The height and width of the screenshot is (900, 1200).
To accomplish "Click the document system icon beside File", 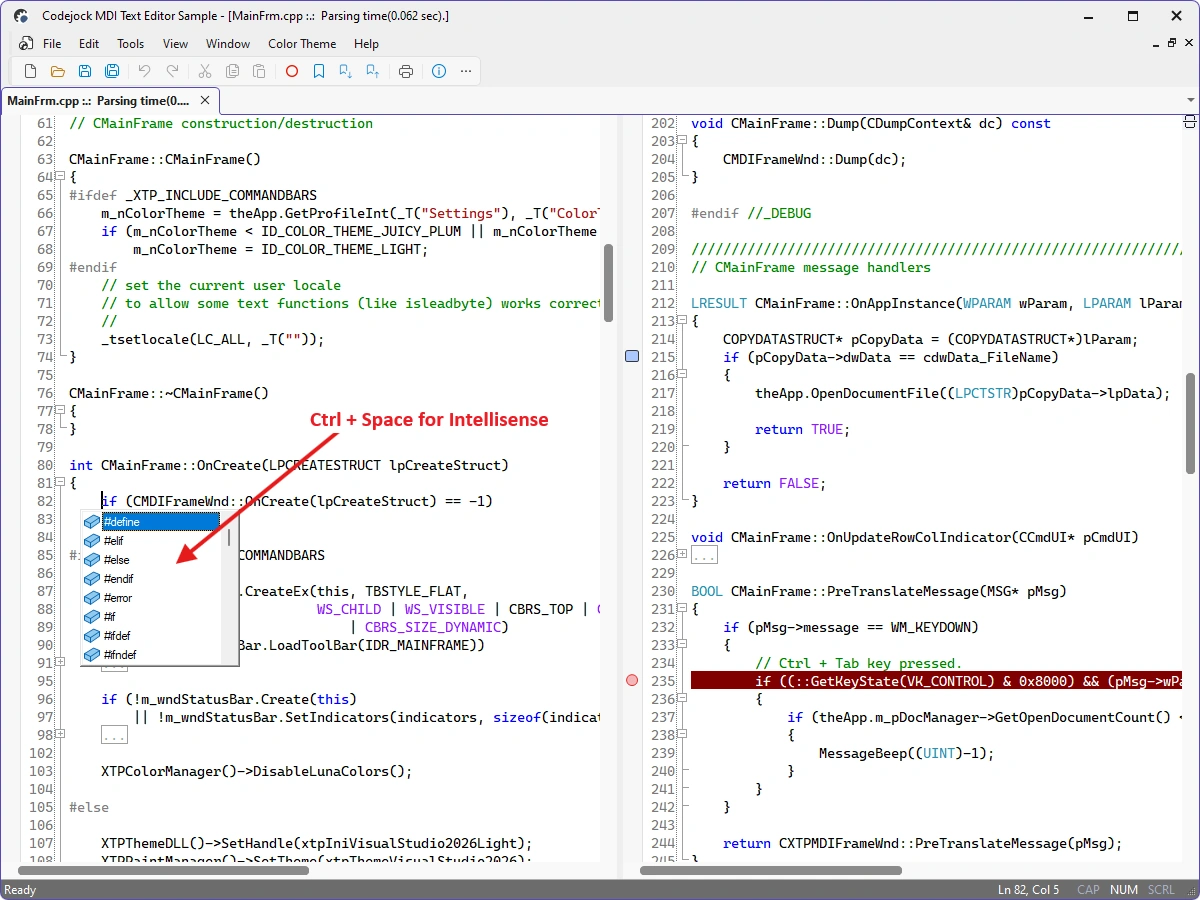I will point(26,43).
